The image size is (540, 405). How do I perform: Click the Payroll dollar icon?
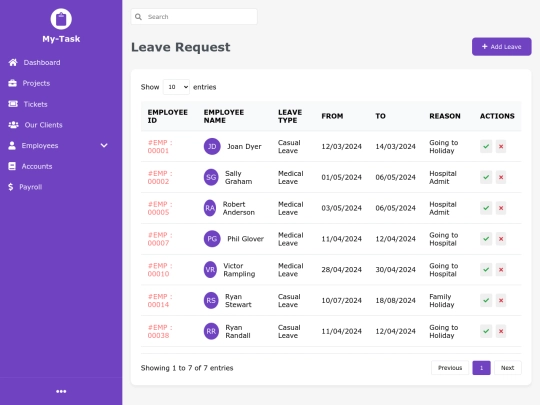pyautogui.click(x=11, y=187)
